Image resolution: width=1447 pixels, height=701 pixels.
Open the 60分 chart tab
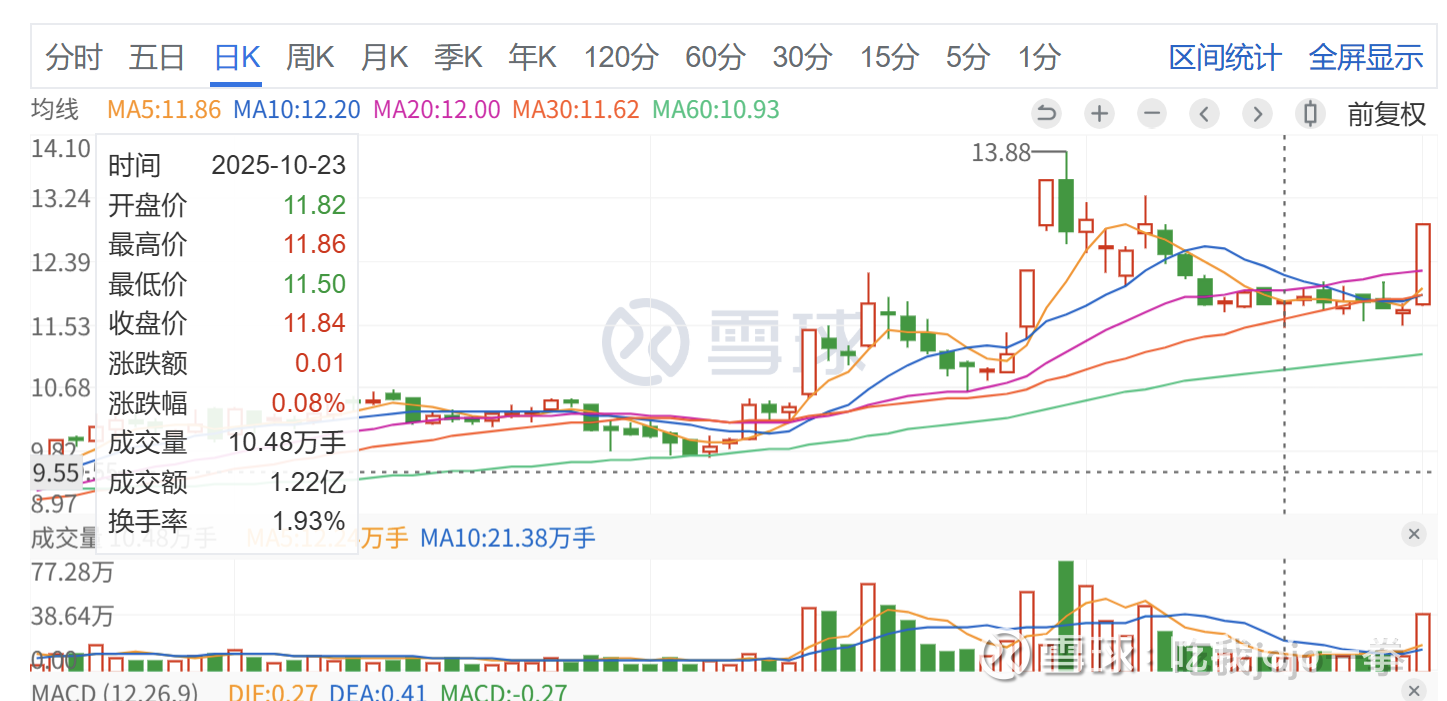(715, 57)
